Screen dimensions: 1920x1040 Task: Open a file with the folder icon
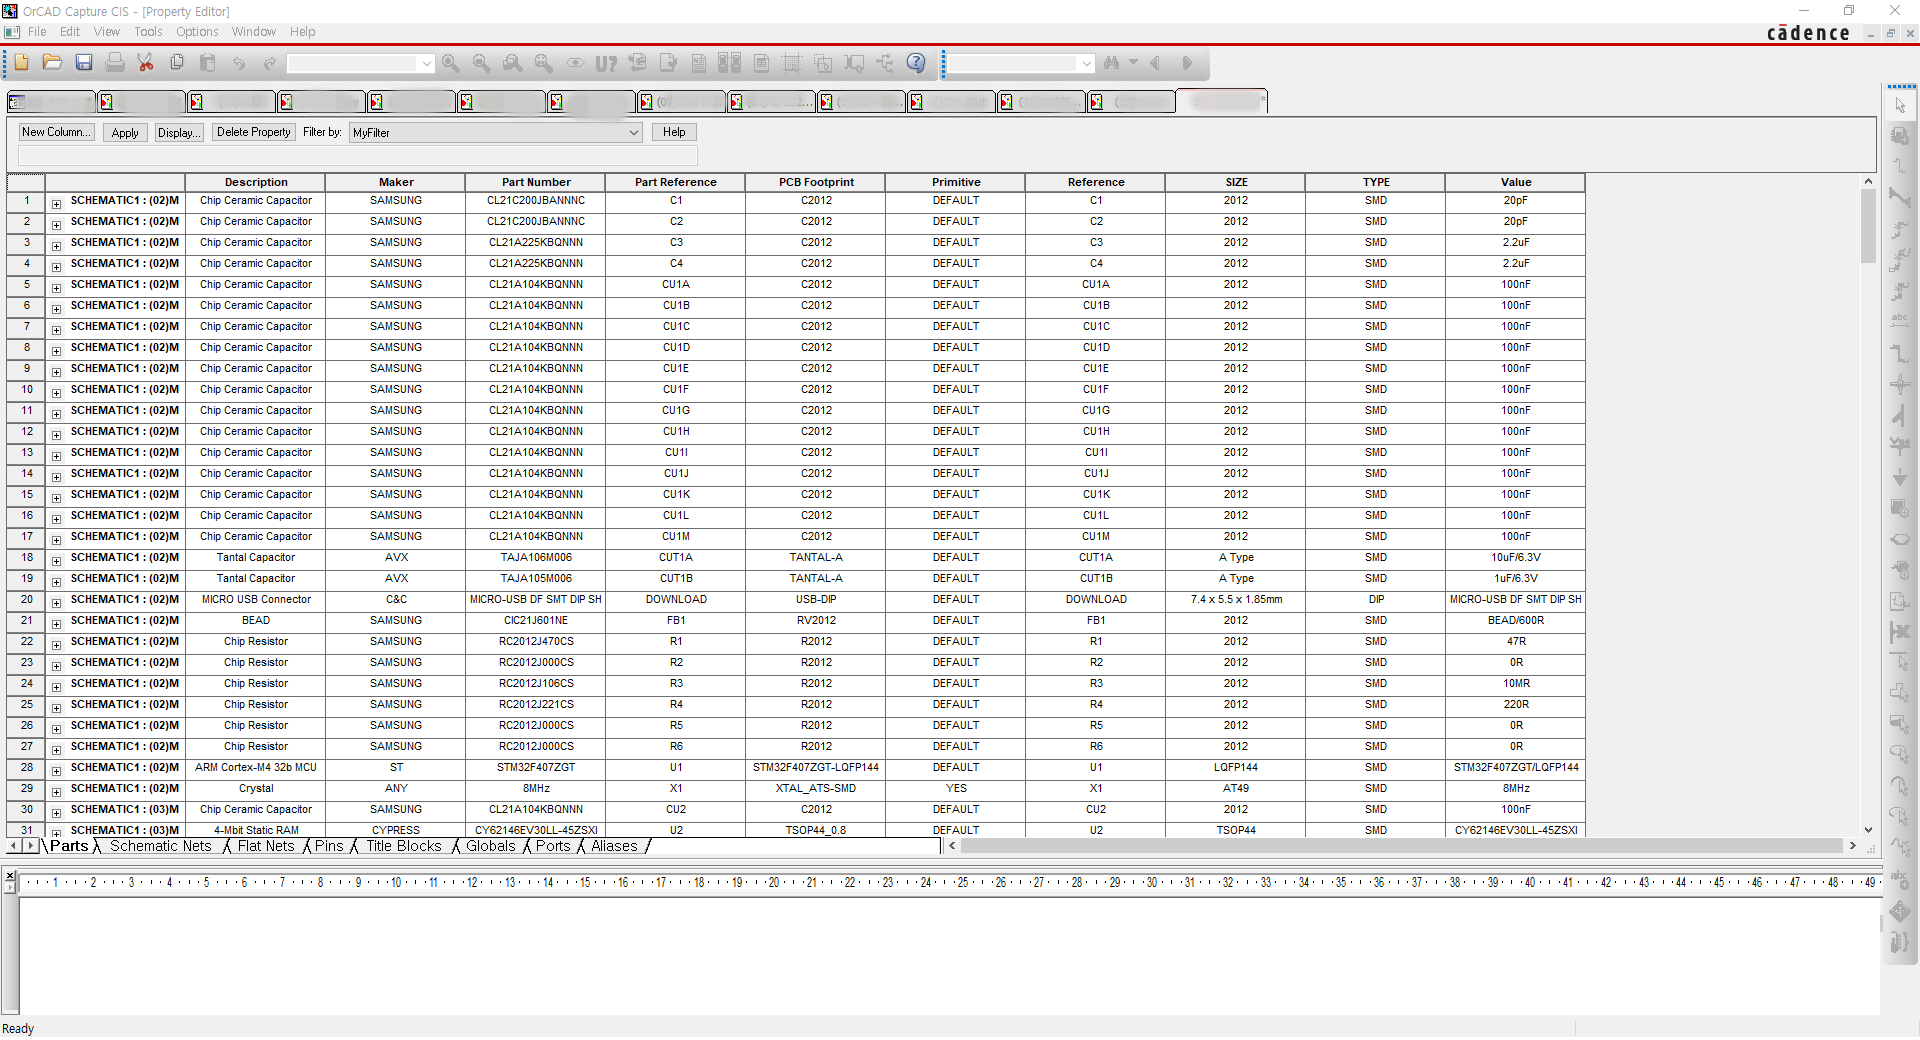(x=52, y=63)
